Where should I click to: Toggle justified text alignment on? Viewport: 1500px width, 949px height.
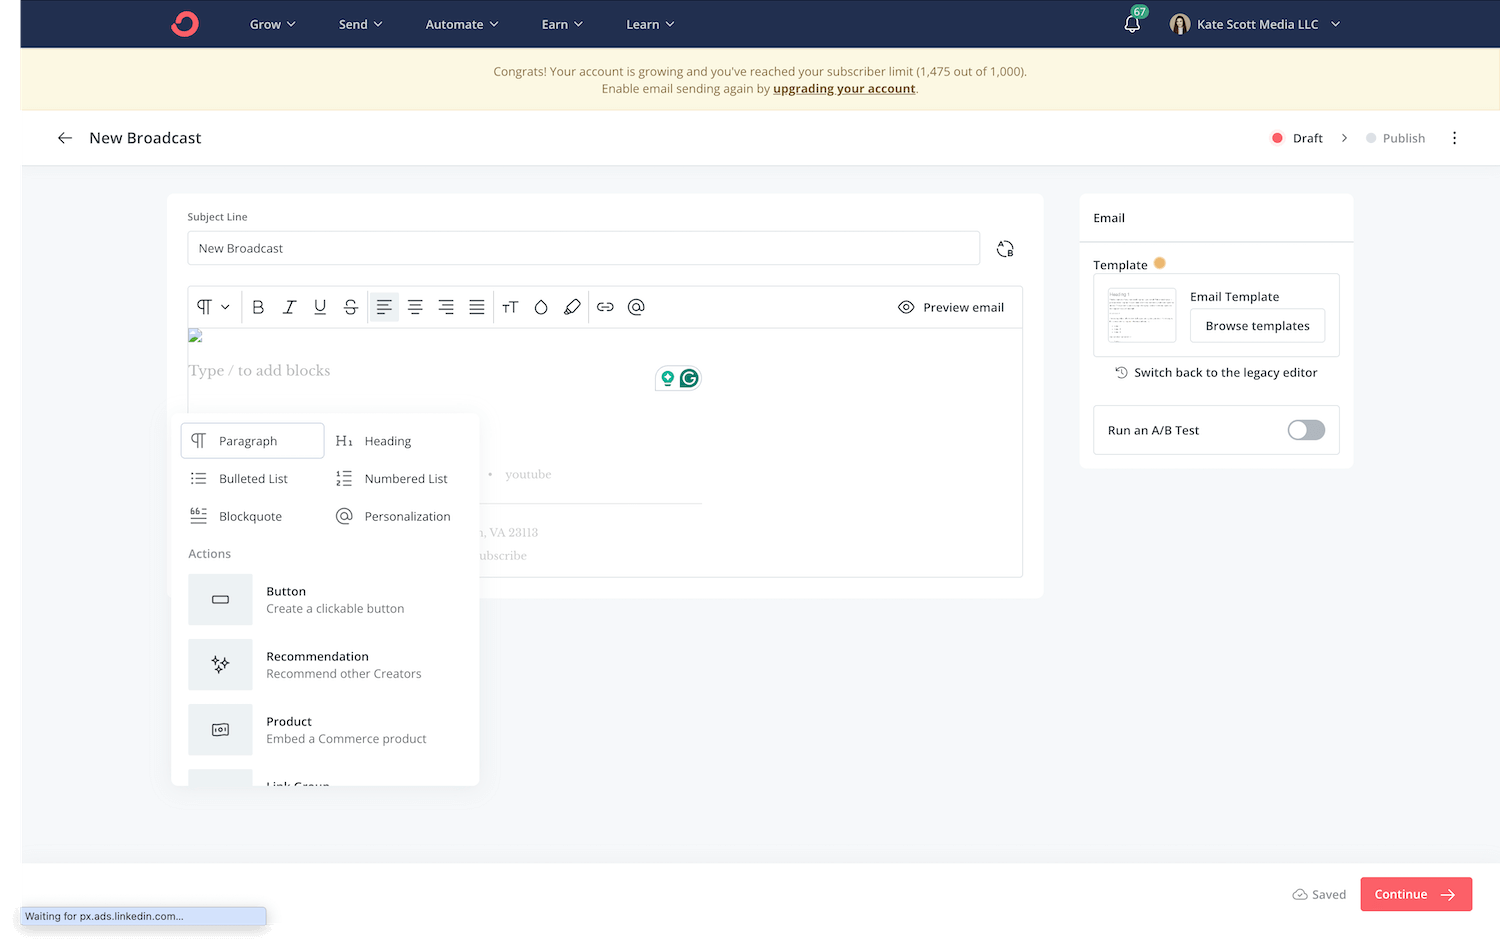[477, 307]
